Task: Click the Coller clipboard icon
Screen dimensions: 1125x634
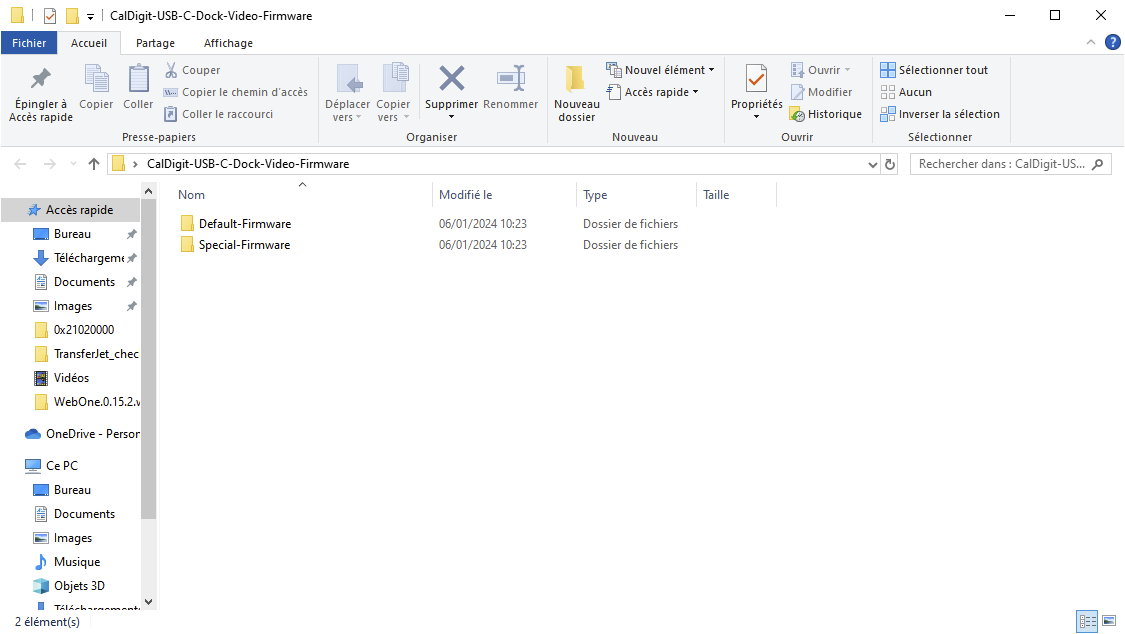Action: [x=138, y=79]
